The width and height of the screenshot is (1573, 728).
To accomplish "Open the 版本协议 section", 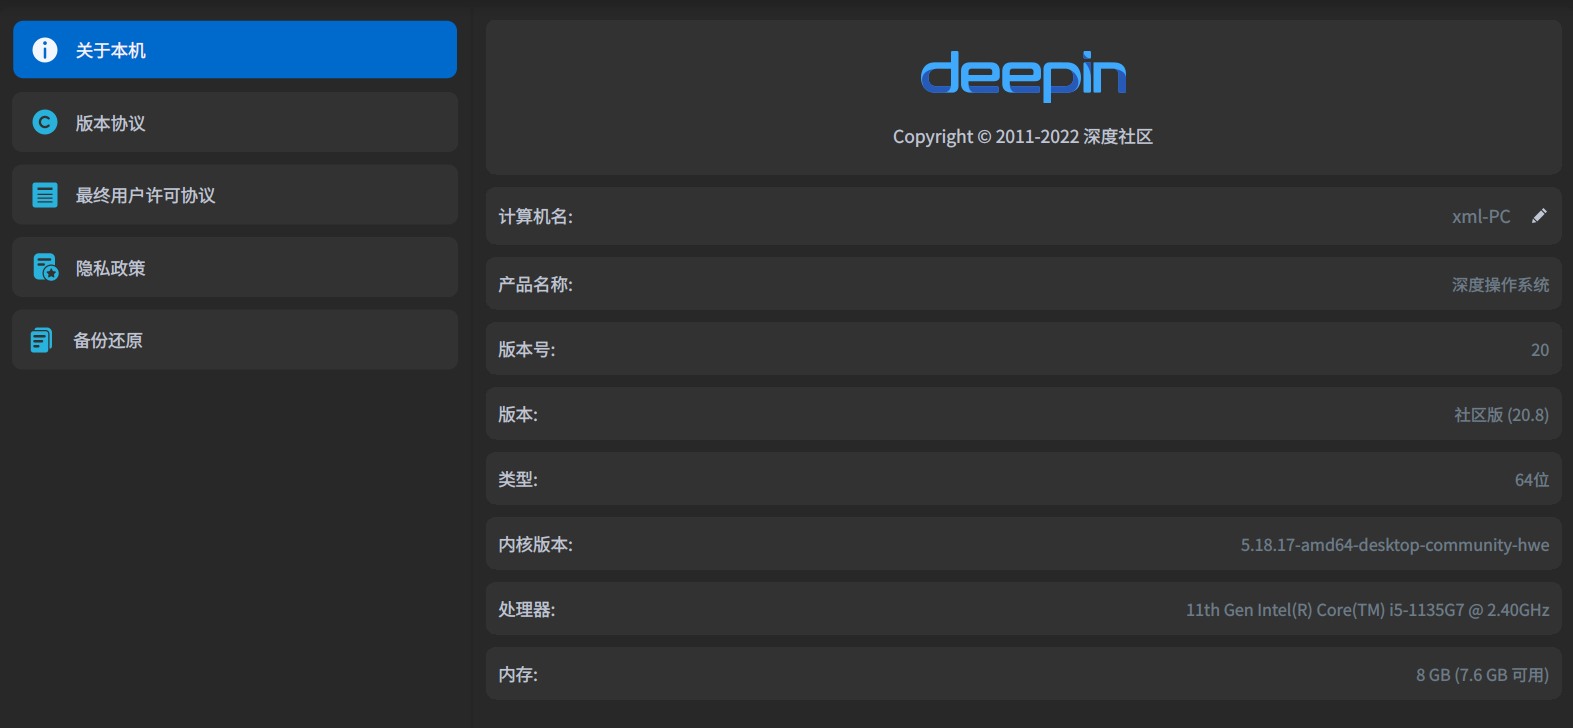I will click(x=235, y=122).
